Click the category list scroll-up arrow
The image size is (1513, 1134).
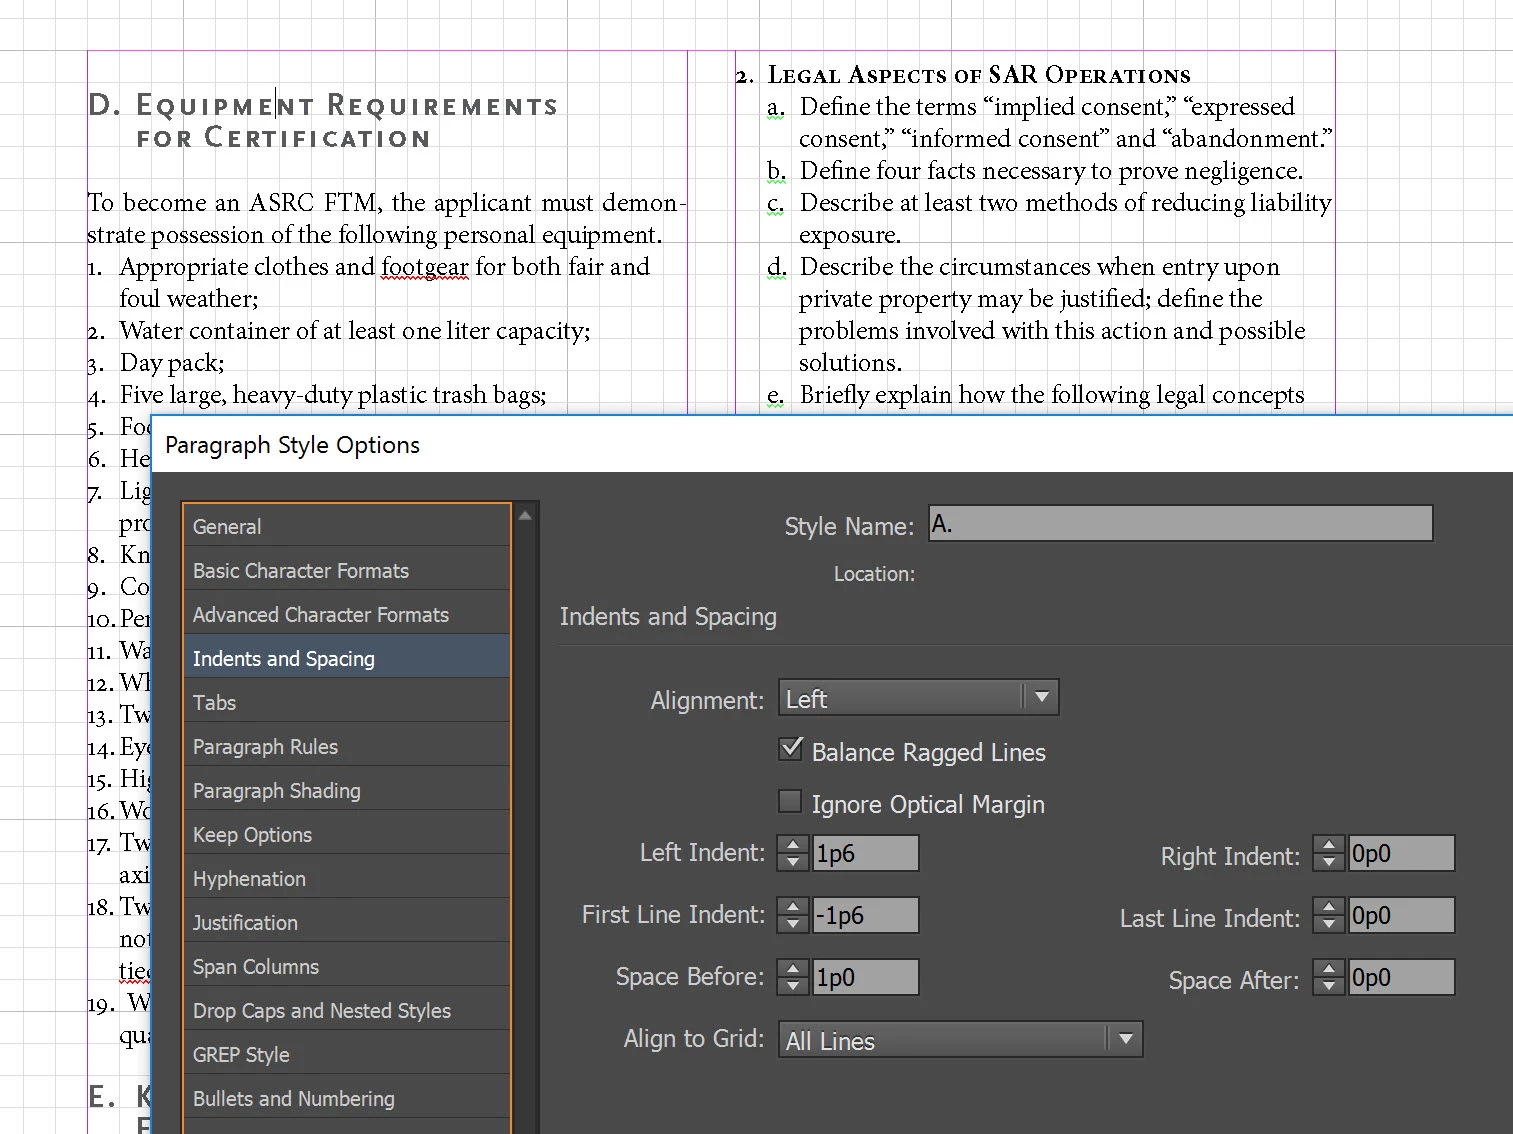(525, 515)
